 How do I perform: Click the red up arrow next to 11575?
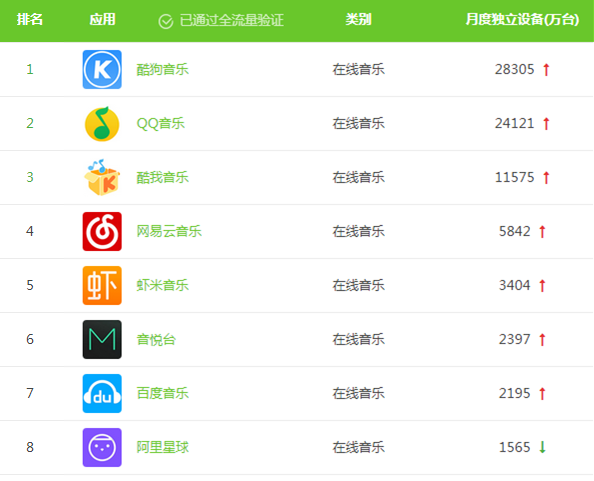point(546,178)
